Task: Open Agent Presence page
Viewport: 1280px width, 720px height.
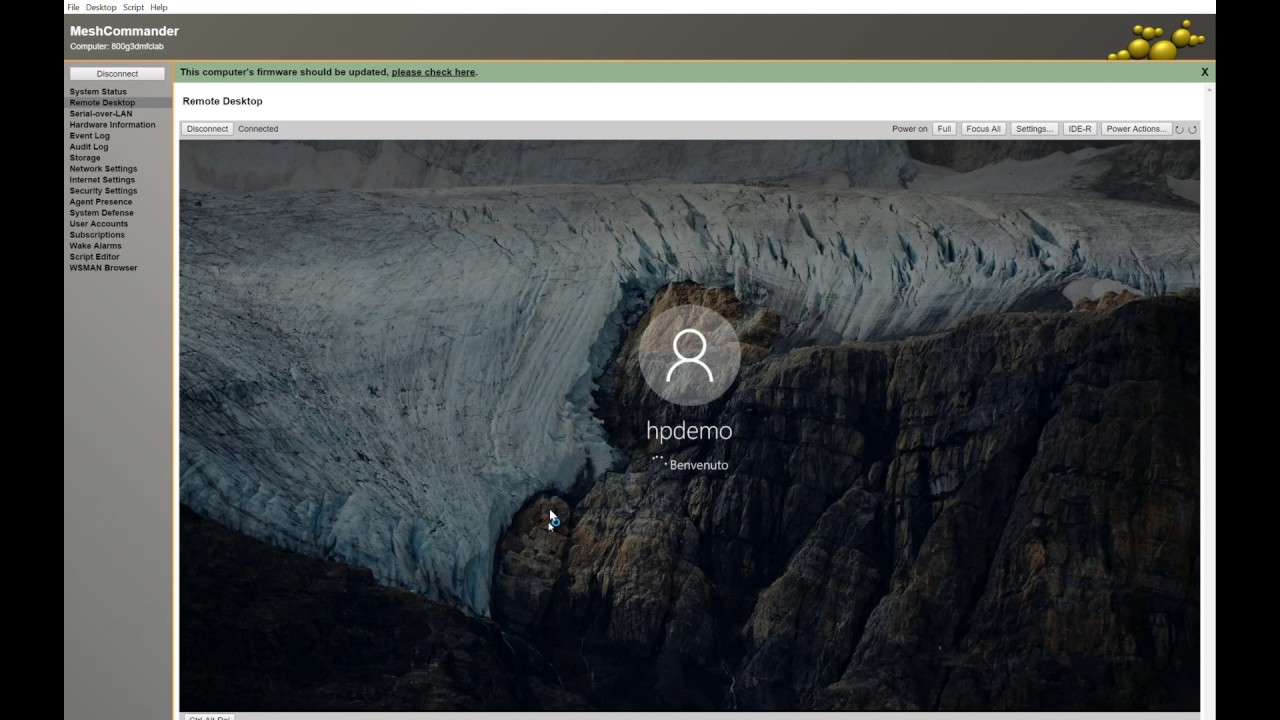Action: tap(101, 202)
